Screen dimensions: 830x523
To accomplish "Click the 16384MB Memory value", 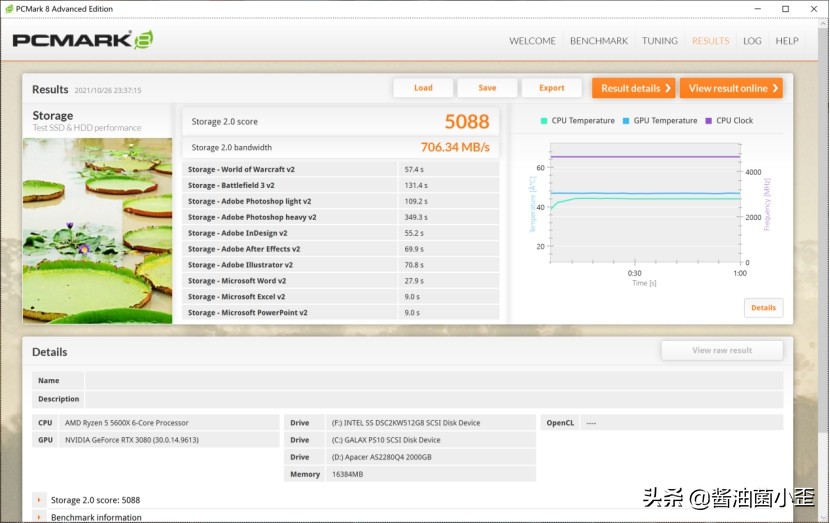I will (347, 474).
